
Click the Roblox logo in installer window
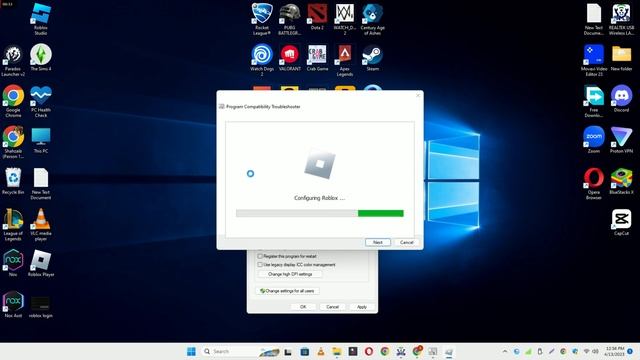pos(320,164)
